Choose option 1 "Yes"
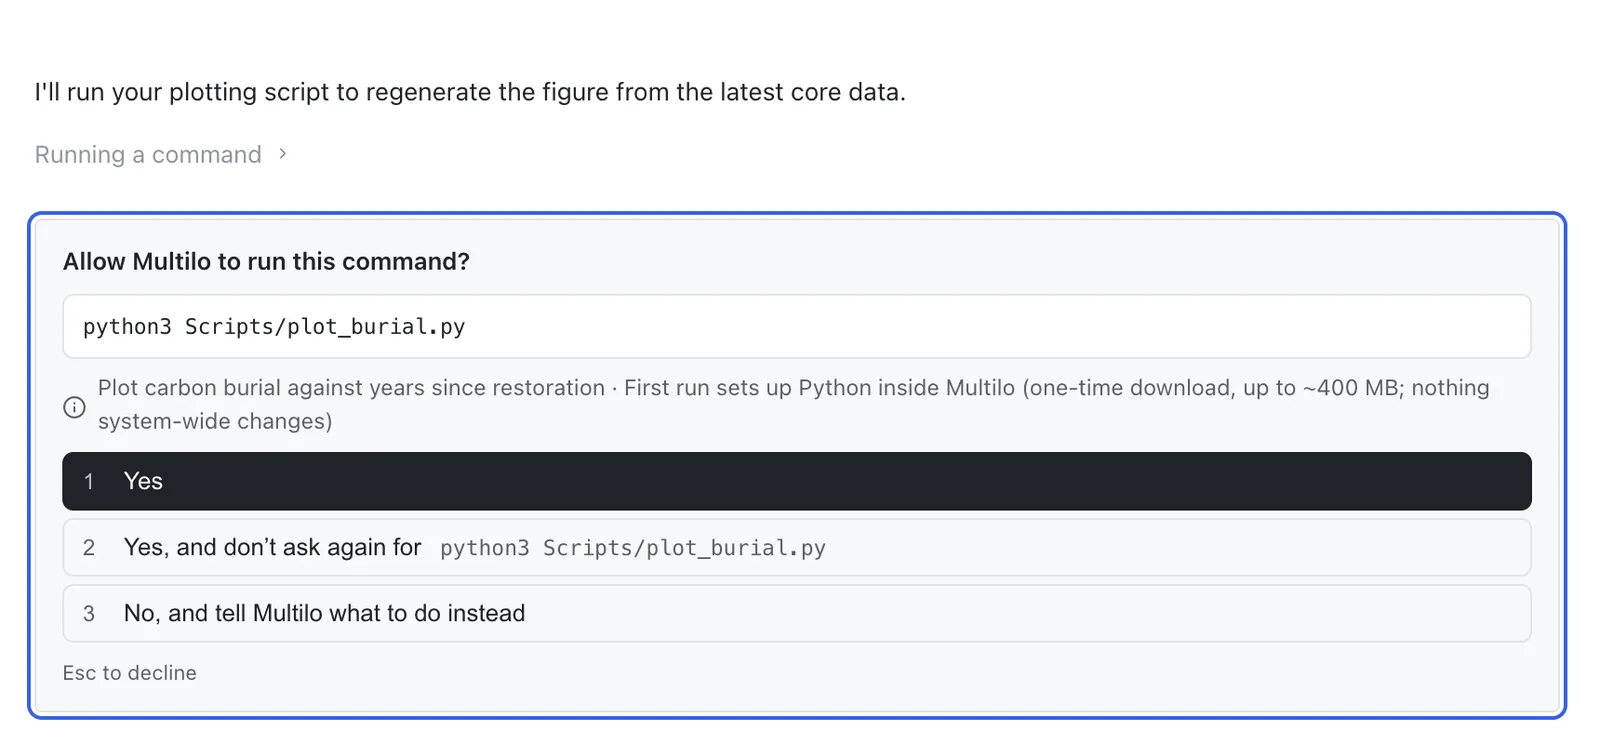Screen dimensions: 1600x744 [x=797, y=481]
